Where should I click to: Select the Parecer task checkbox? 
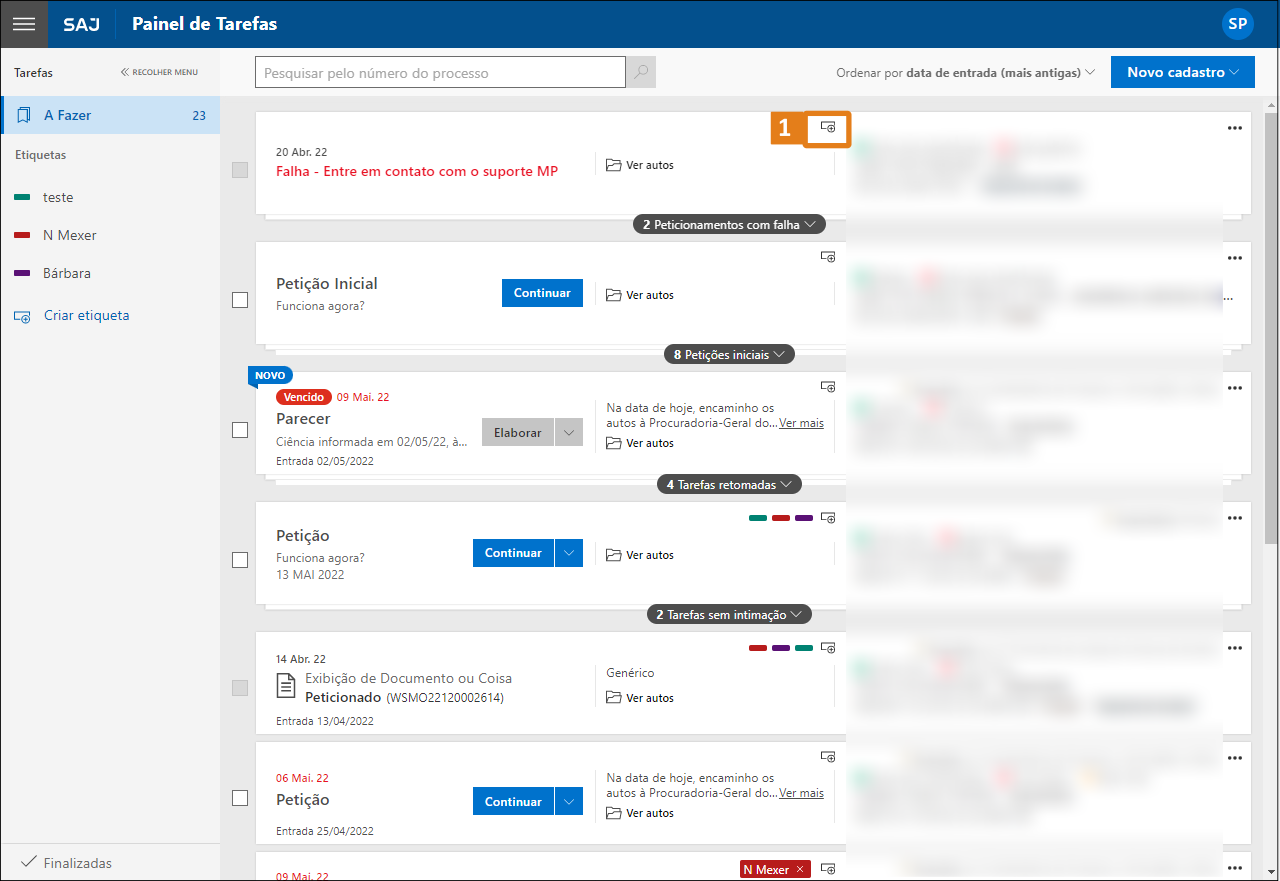point(240,430)
